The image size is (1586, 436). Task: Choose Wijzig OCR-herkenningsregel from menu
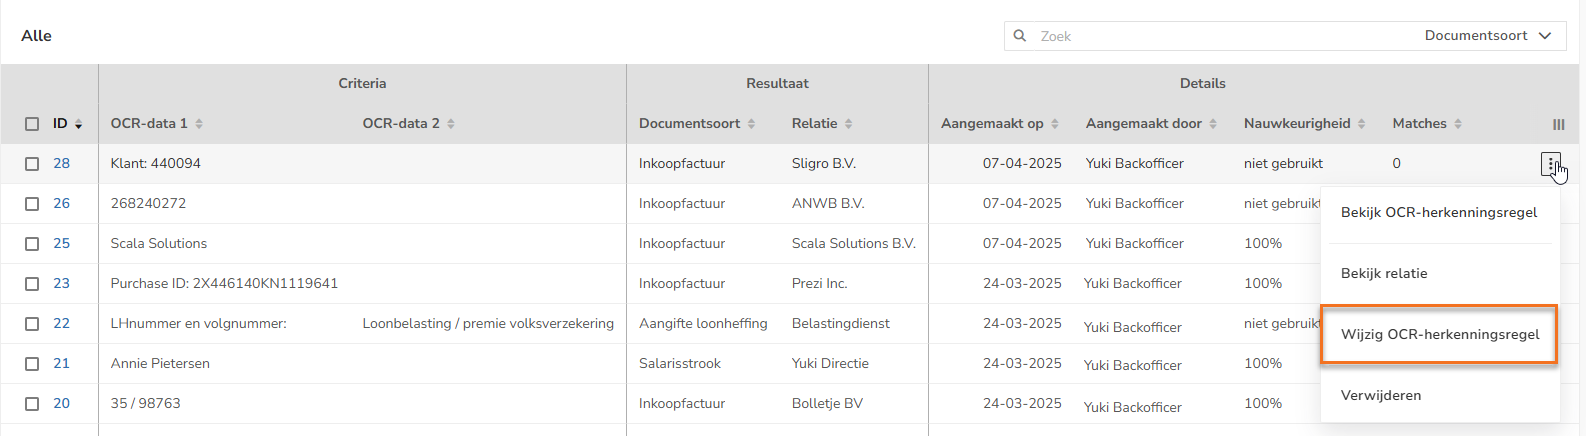click(x=1439, y=334)
